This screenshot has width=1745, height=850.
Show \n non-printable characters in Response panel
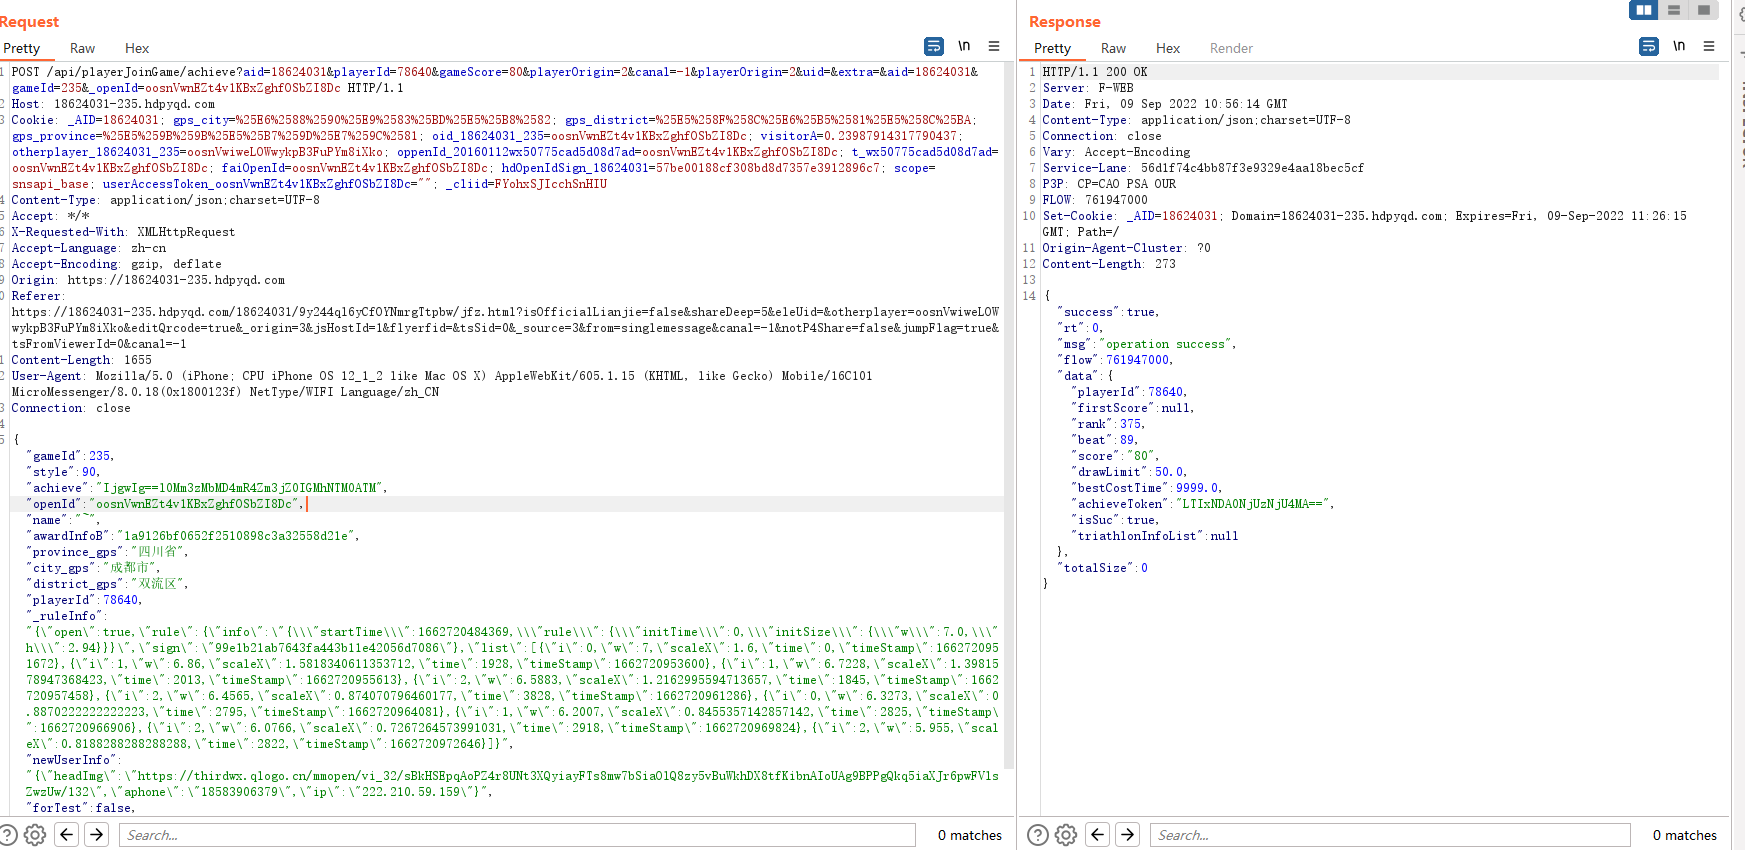click(x=1679, y=46)
